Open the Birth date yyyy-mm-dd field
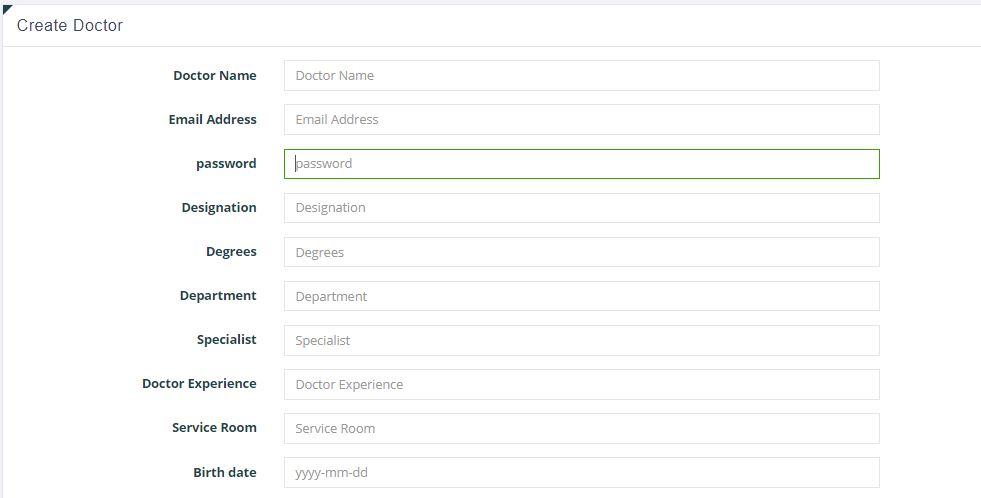The height and width of the screenshot is (498, 981). coord(581,472)
